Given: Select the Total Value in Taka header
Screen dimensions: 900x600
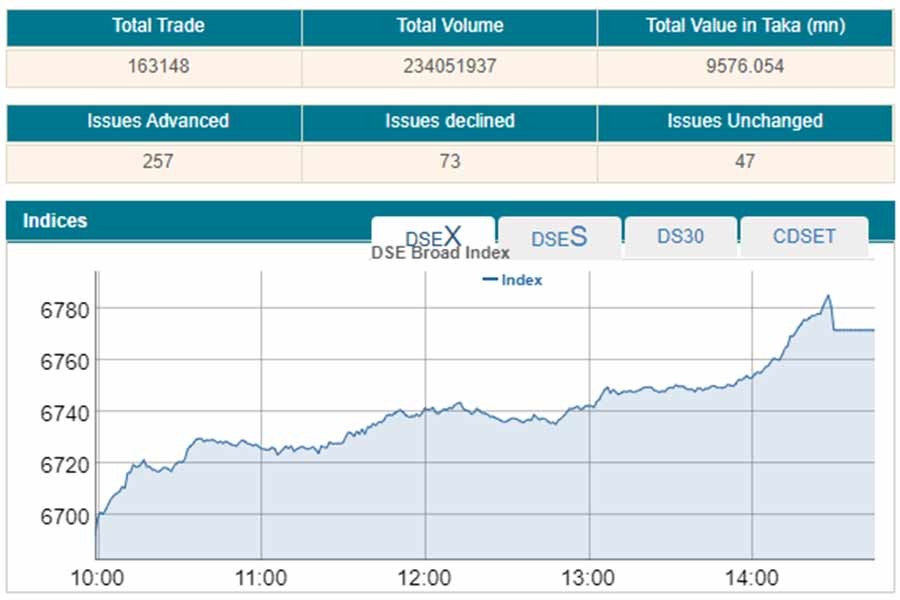Looking at the screenshot, I should (x=745, y=26).
